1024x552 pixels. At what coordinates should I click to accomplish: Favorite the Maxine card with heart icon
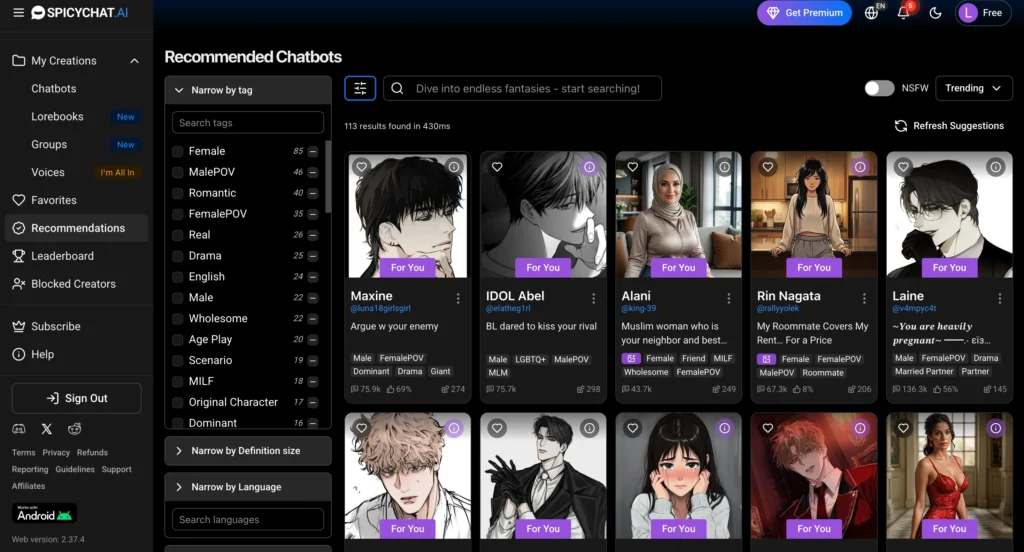click(x=361, y=167)
